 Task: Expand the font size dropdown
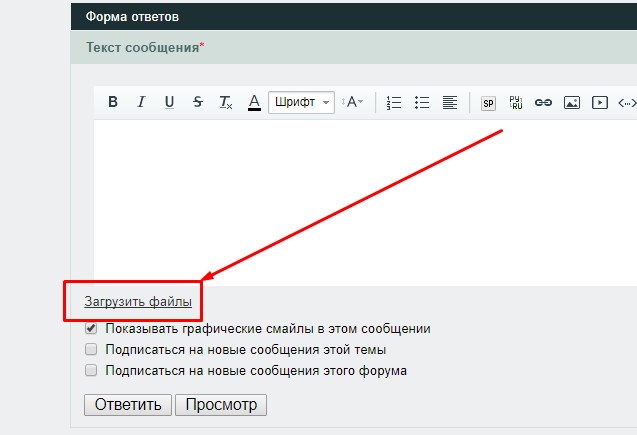[353, 102]
